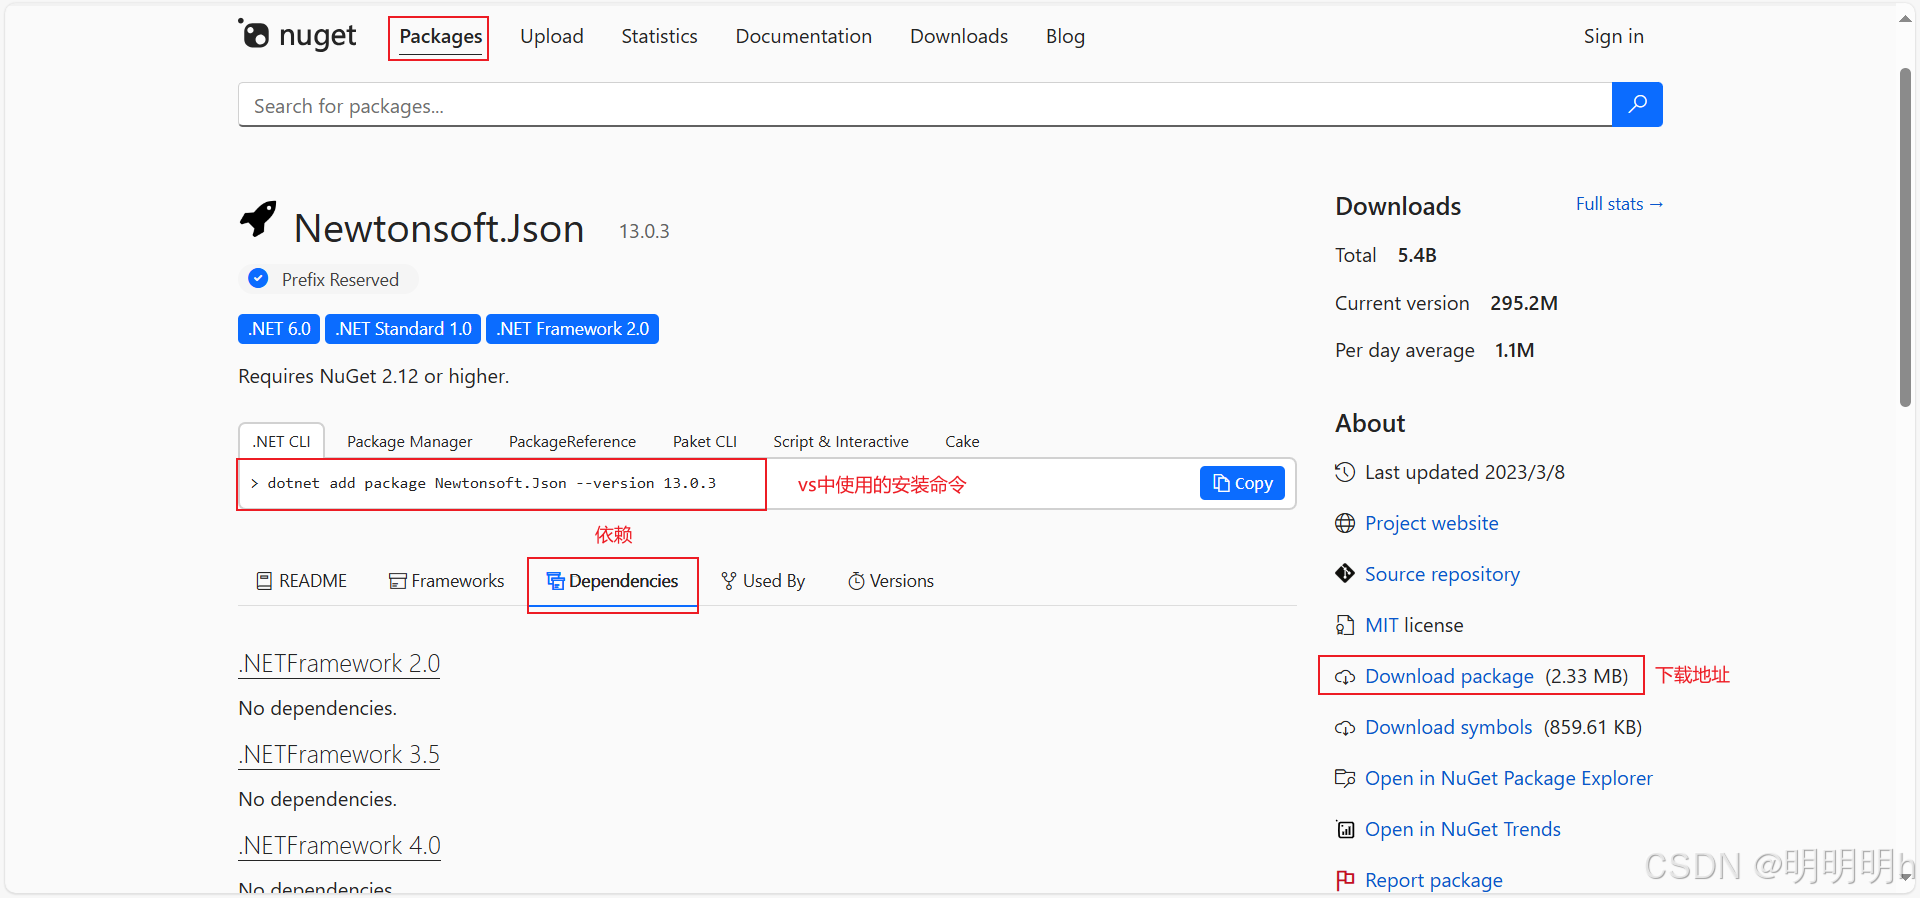
Task: Click the NuGet Trends chart icon
Action: click(1345, 829)
